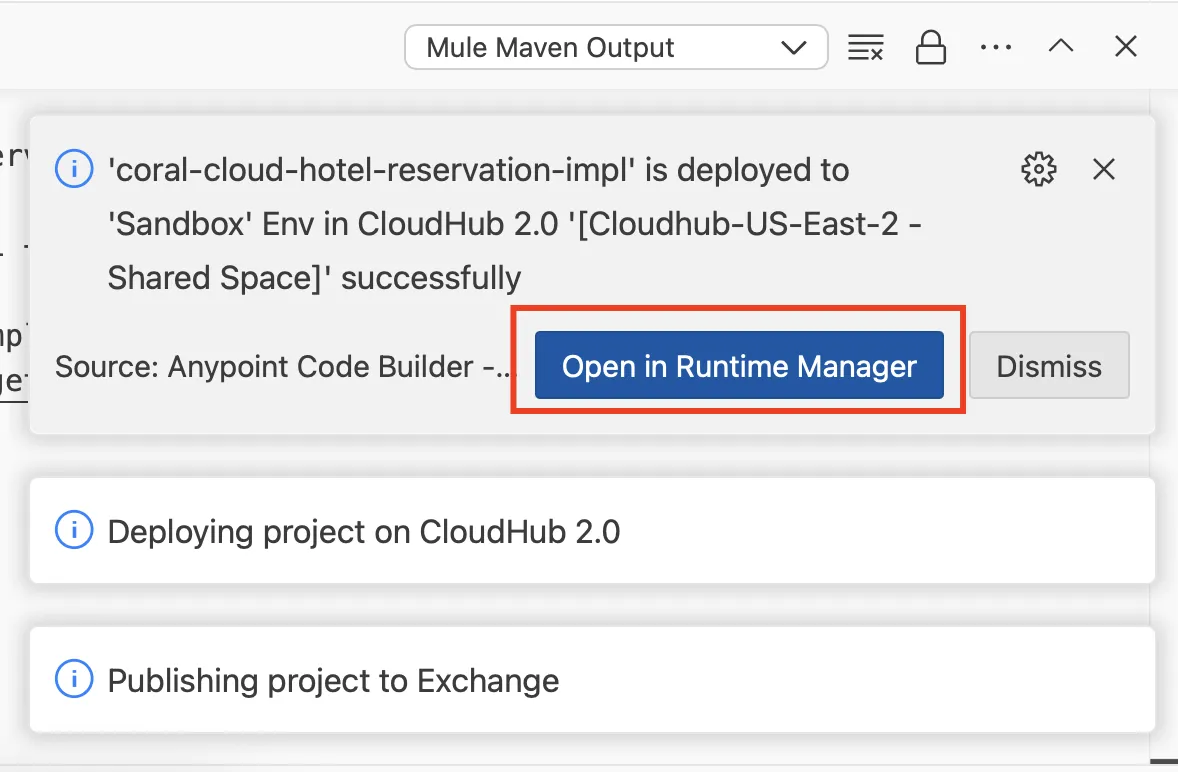
Task: Click the word 'successfully' in the notification
Action: click(431, 278)
